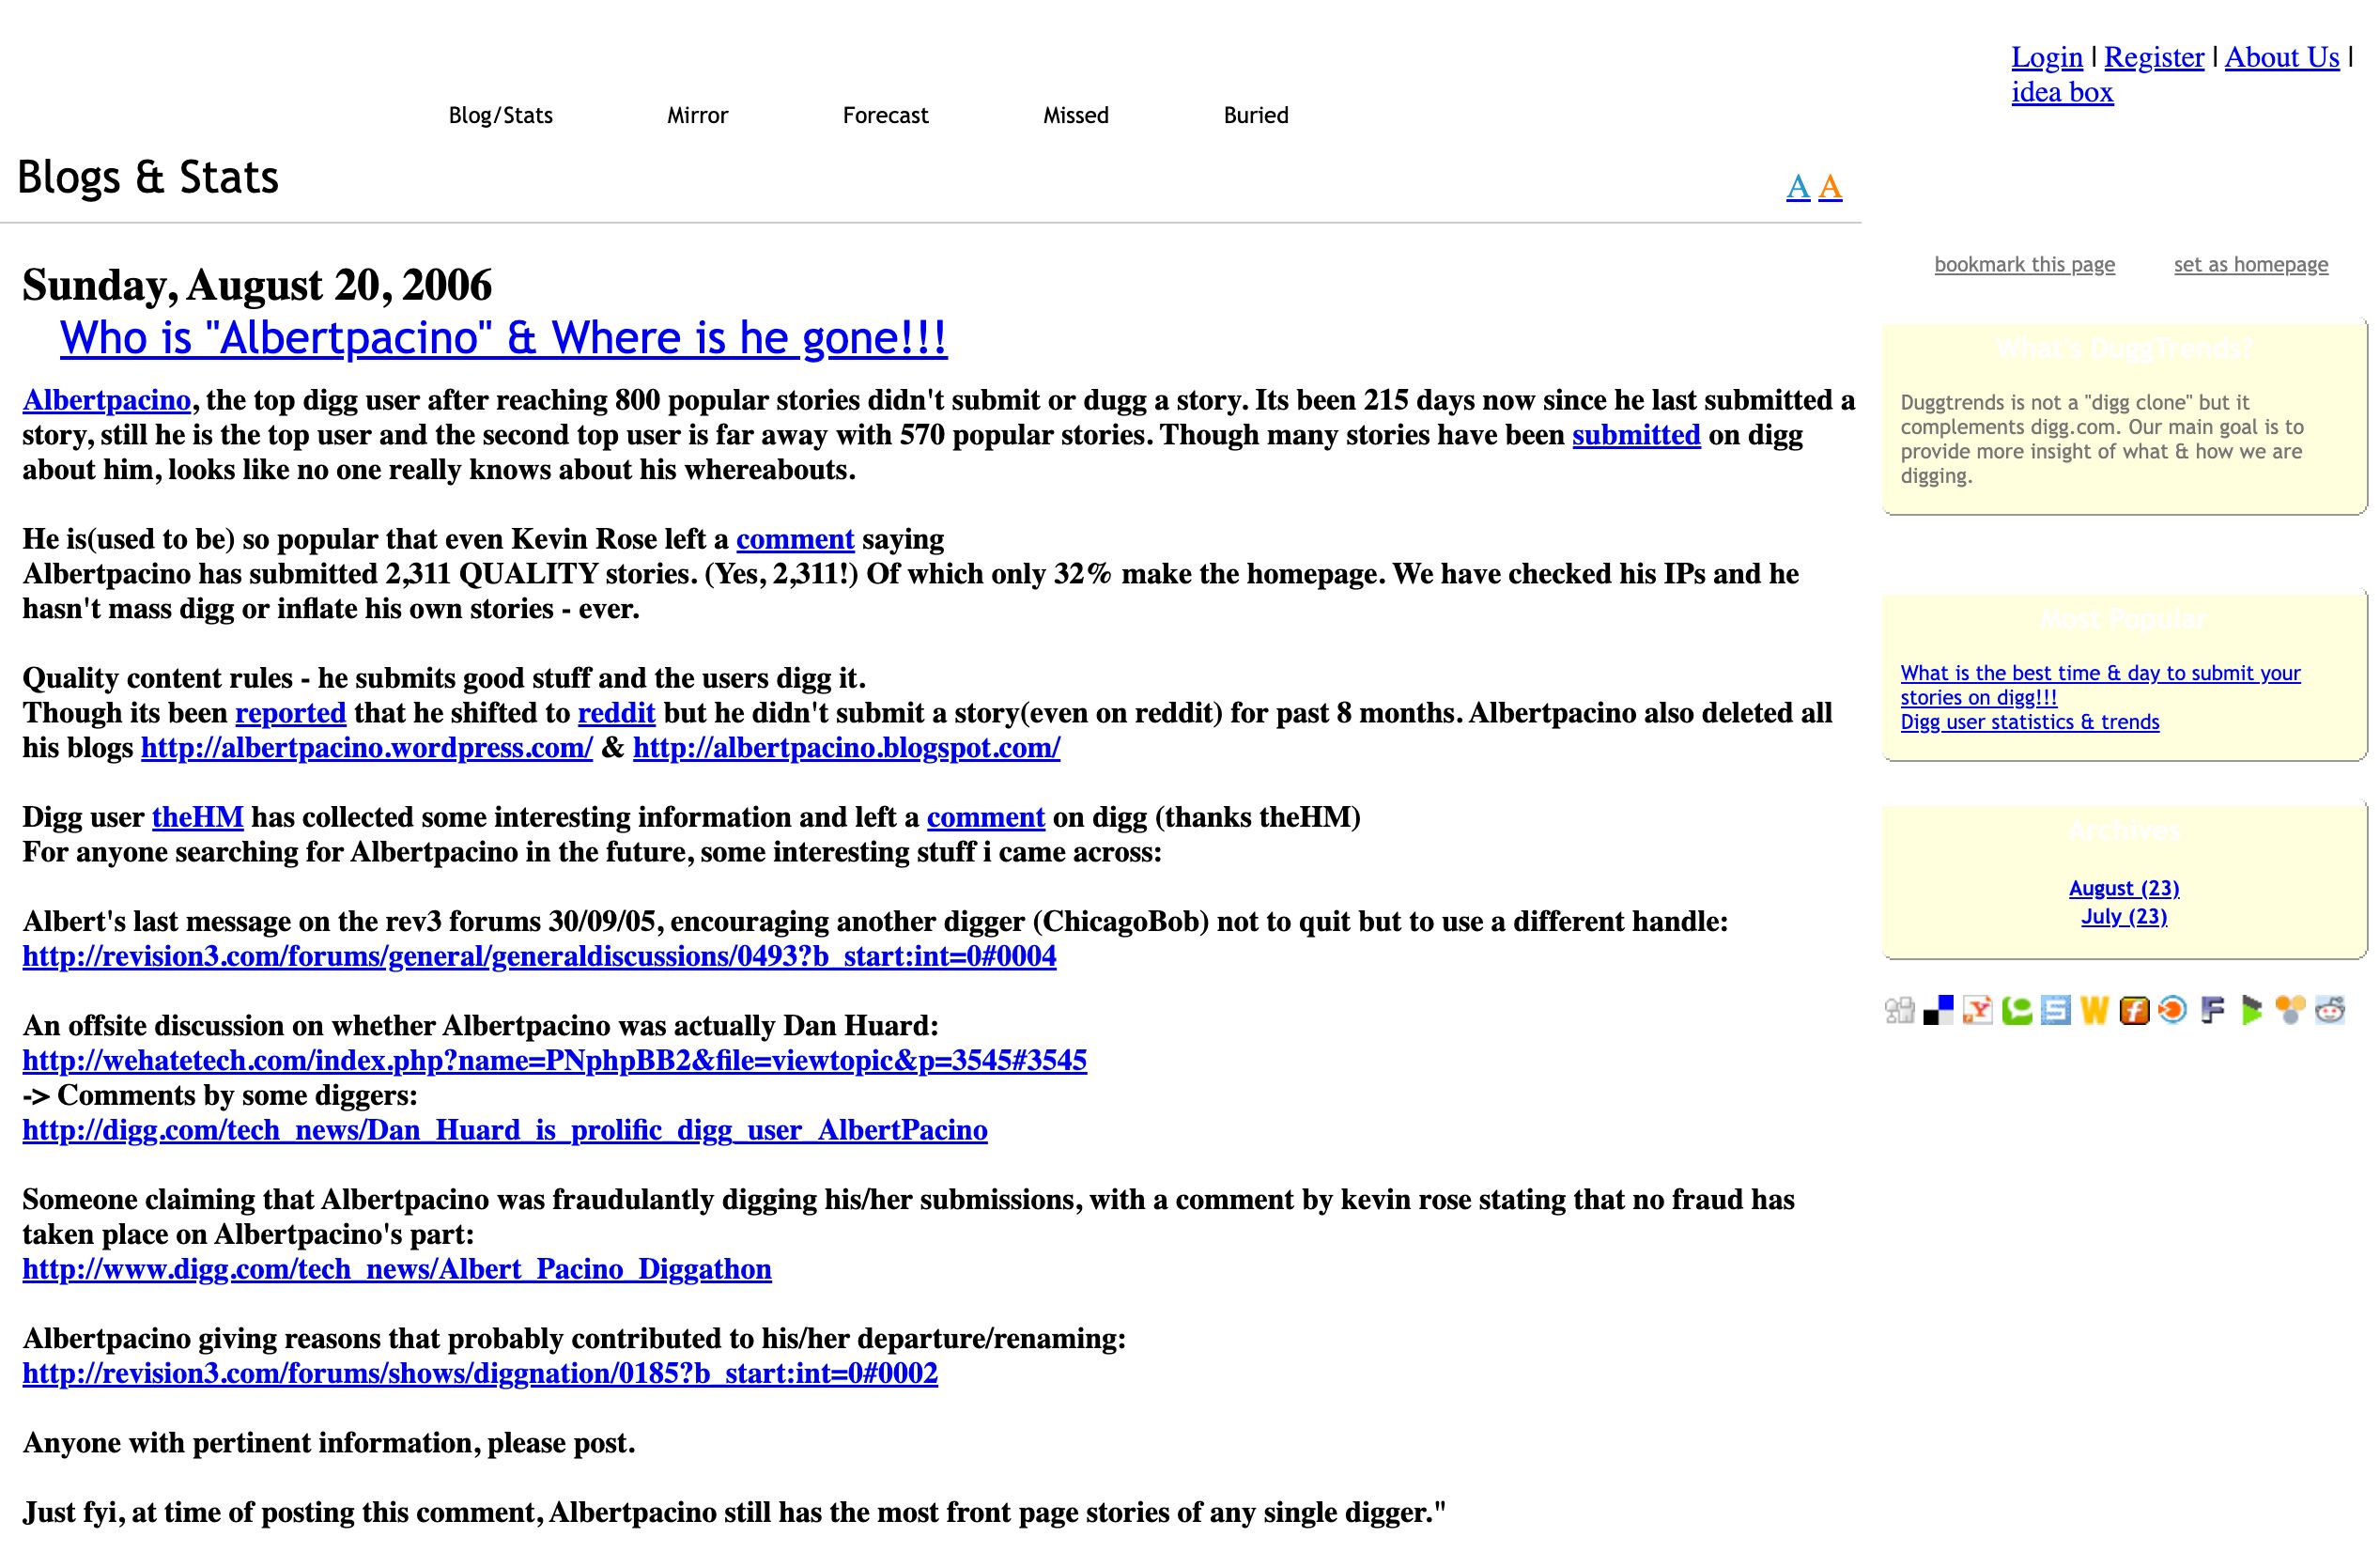Click the green Technorati icon
This screenshot has height=1552, width=2380.
click(x=2016, y=1011)
